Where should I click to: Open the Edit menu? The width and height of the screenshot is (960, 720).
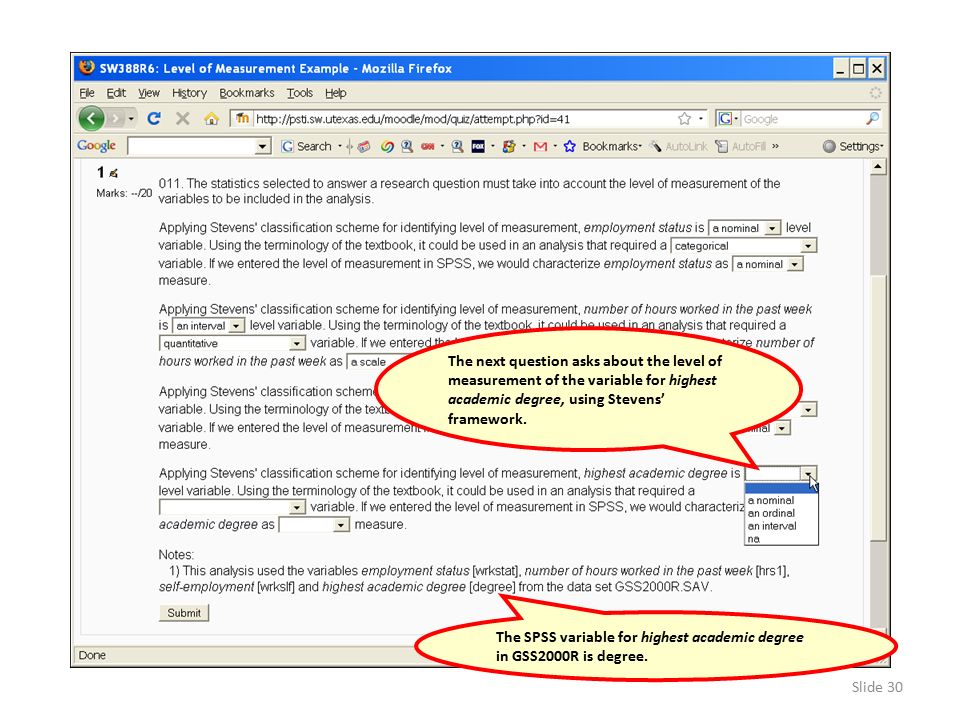(x=116, y=93)
